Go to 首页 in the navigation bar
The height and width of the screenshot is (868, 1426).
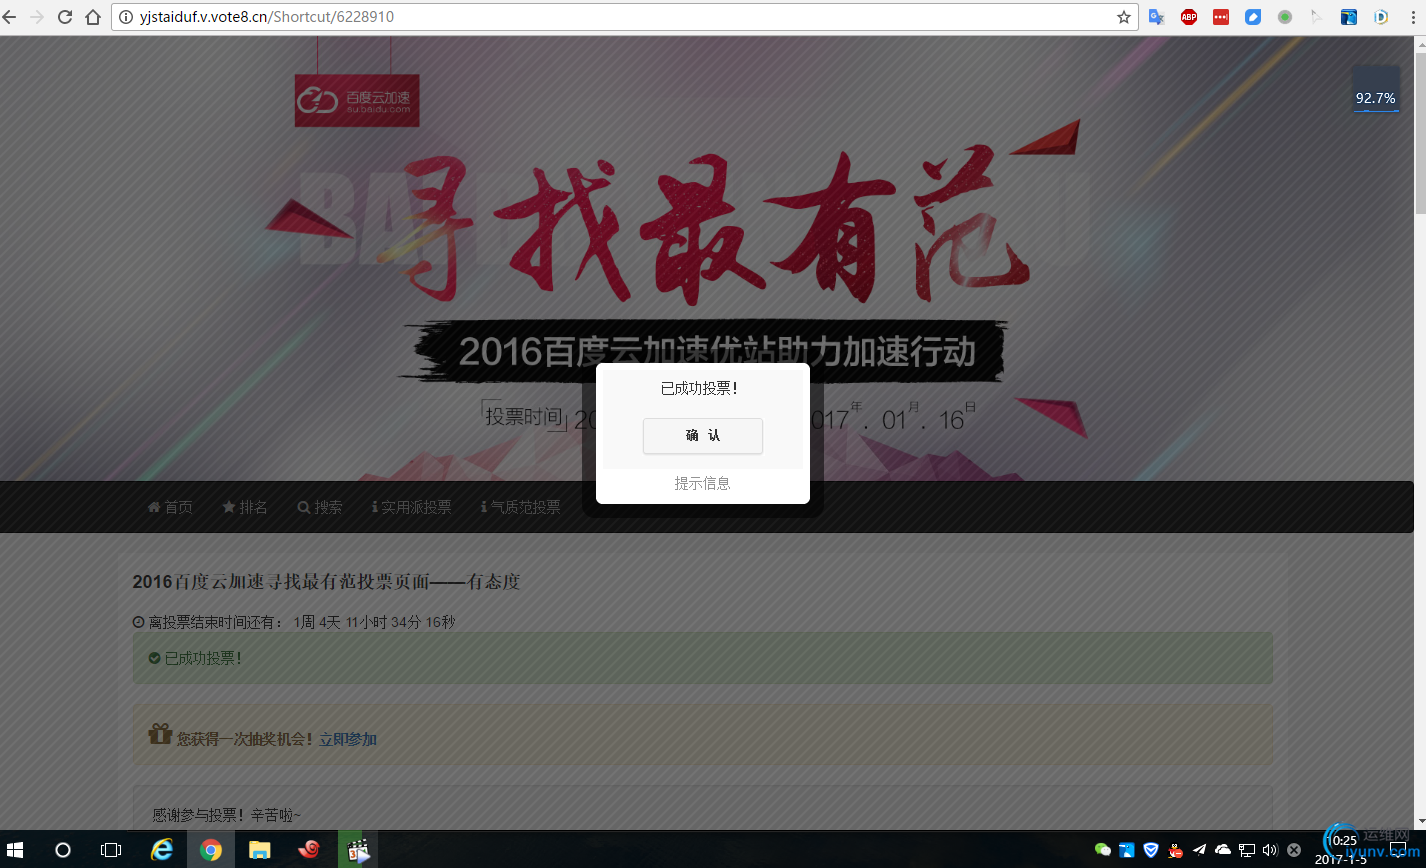click(170, 507)
